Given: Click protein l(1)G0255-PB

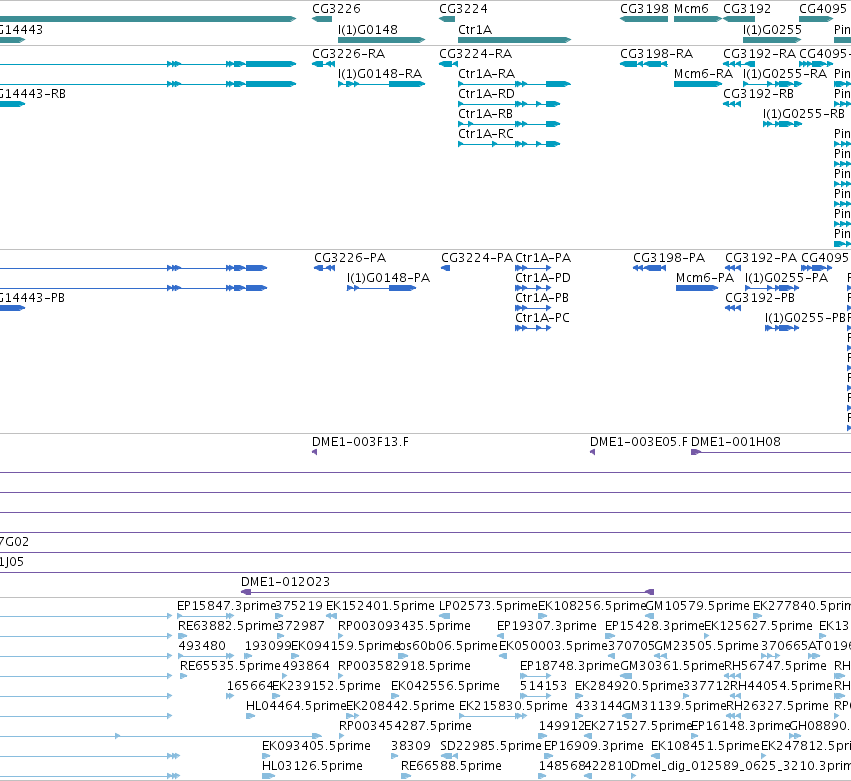Looking at the screenshot, I should [805, 318].
